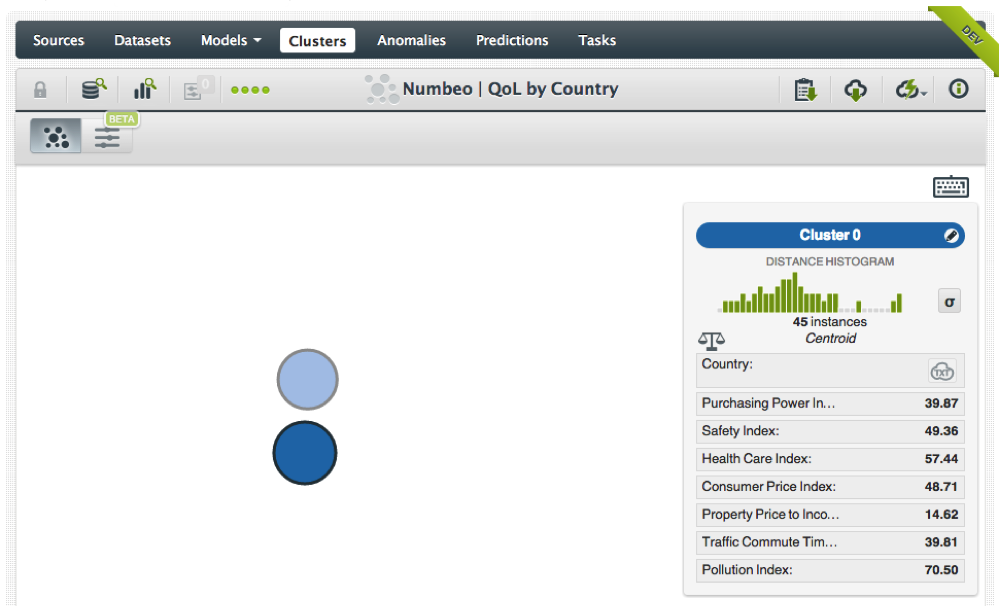
Task: Switch to the cluster bubble view
Action: pos(56,138)
